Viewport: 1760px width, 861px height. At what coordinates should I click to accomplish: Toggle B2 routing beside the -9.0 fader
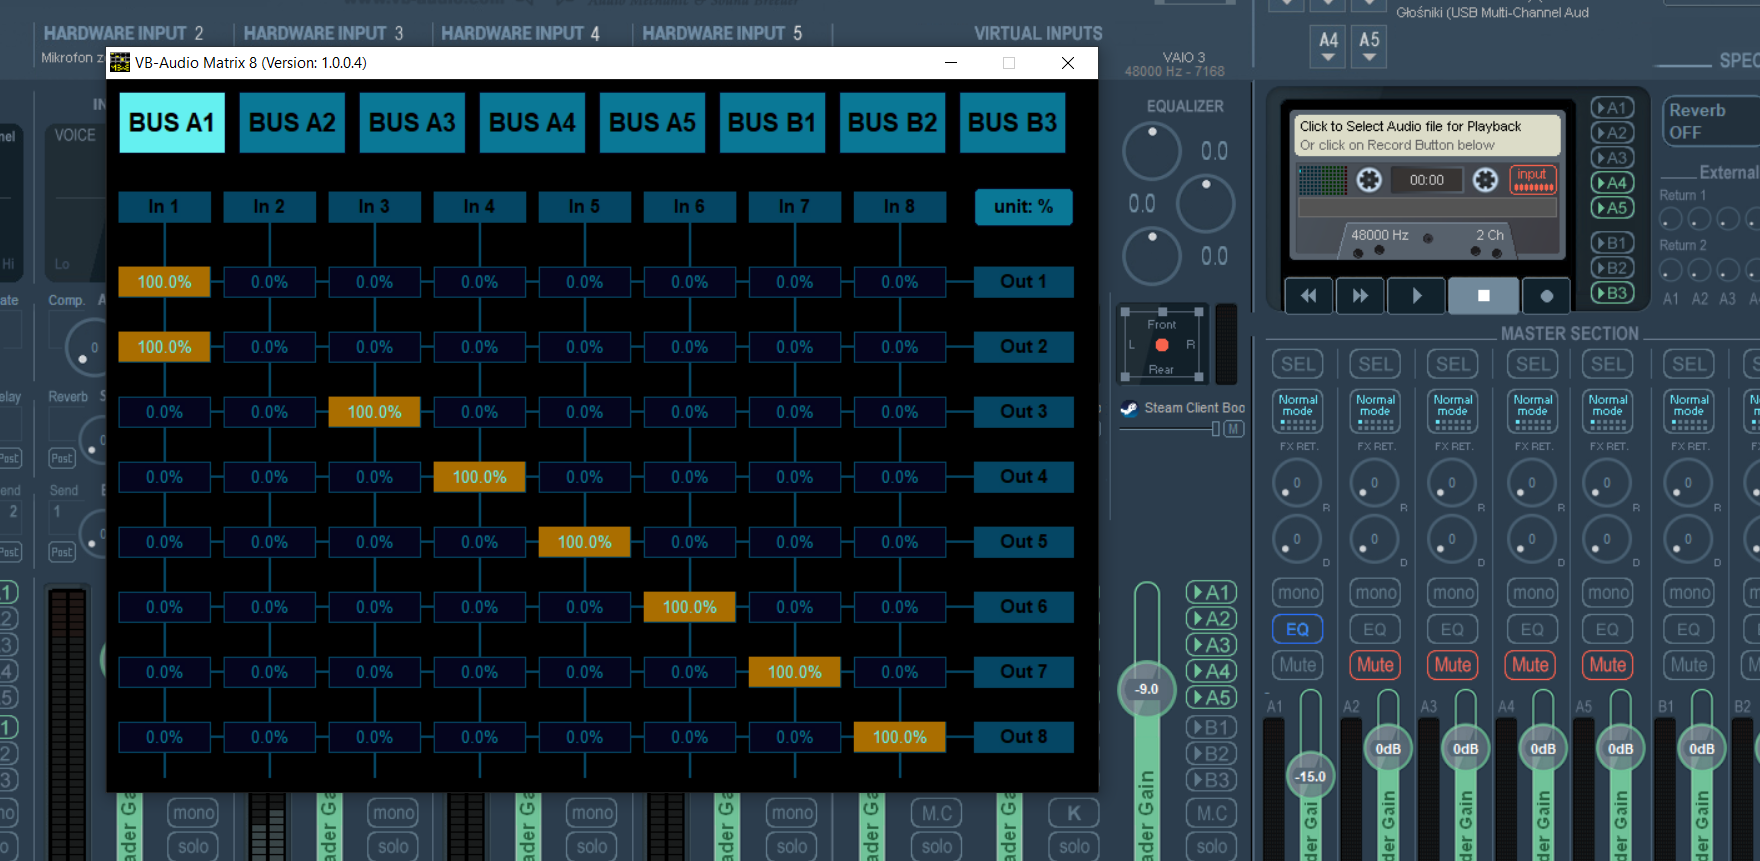[1211, 754]
